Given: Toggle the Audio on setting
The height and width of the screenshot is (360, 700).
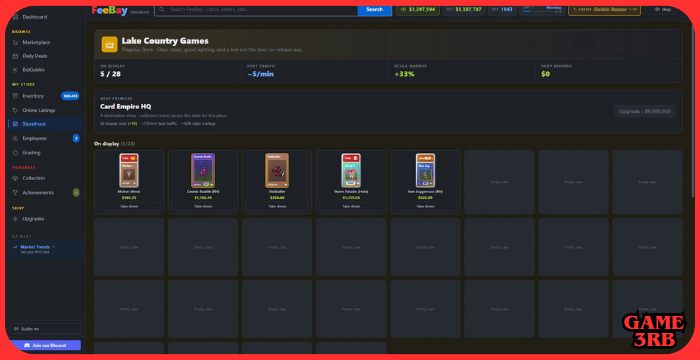Looking at the screenshot, I should tap(45, 329).
